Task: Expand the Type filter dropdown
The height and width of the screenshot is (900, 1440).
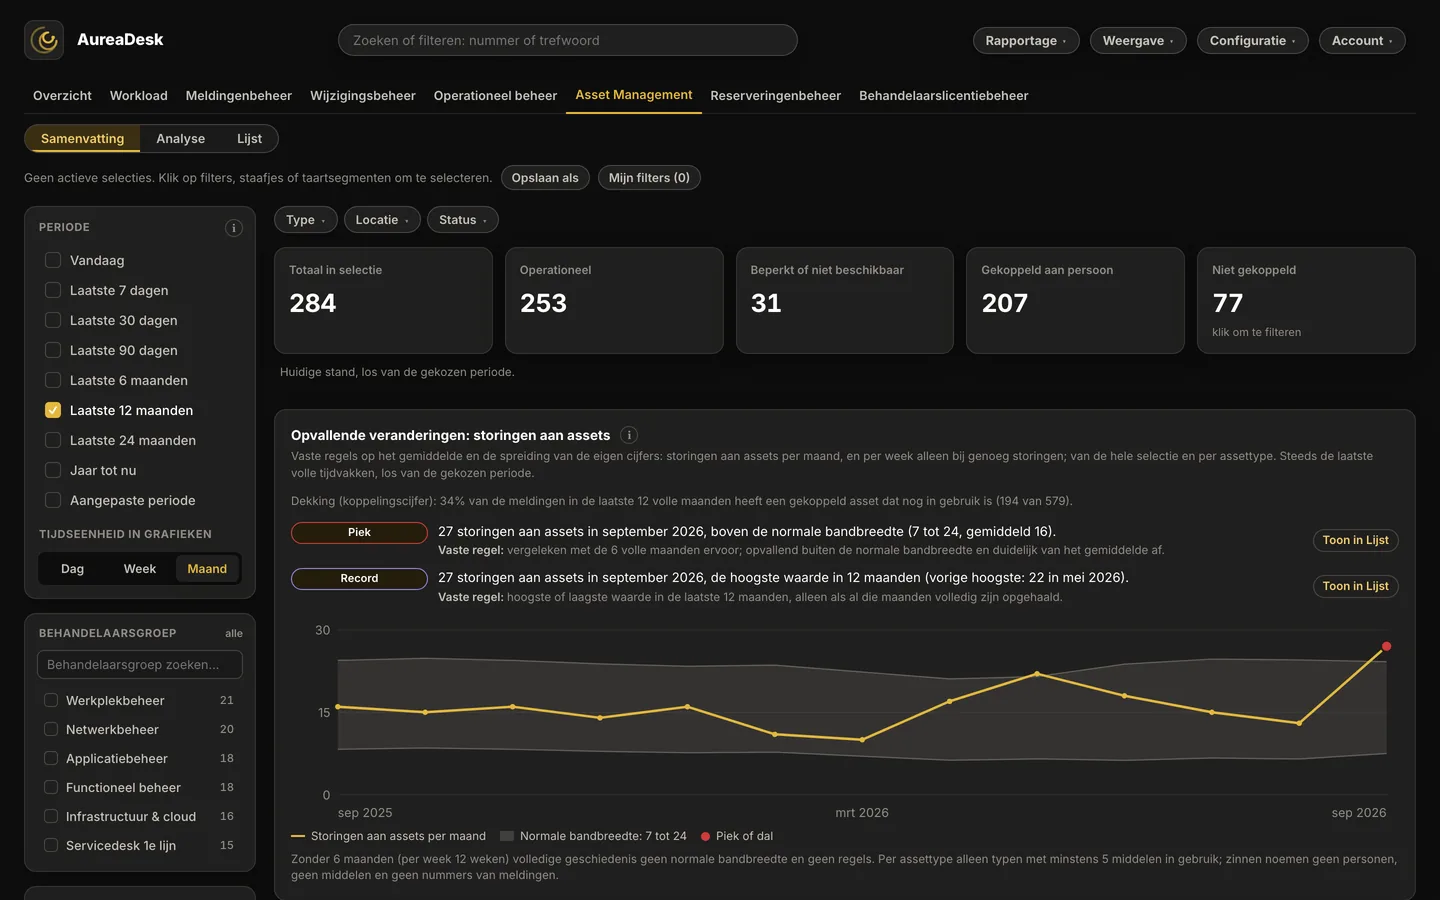Action: click(305, 220)
